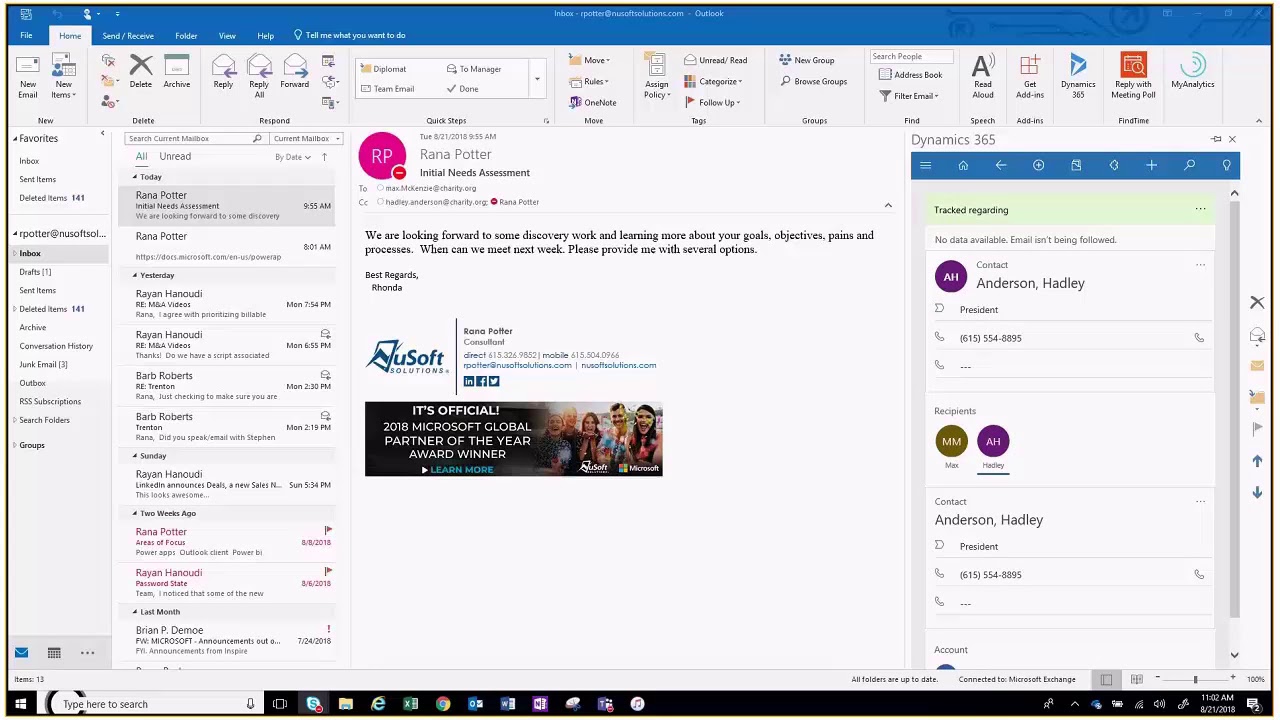Select Max recipient avatar
Screen dimensions: 1280x720
tap(951, 441)
